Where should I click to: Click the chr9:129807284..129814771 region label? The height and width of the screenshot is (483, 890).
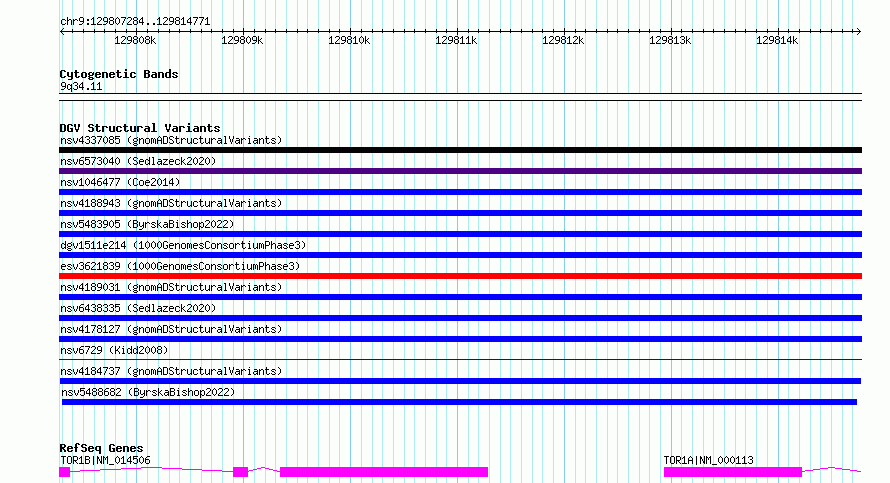135,21
